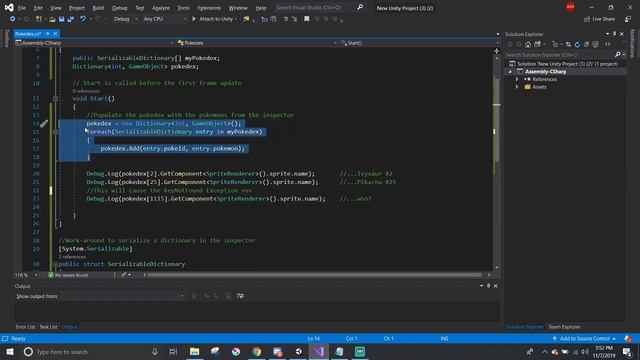The height and width of the screenshot is (360, 640).
Task: Open File Explorer from the taskbar
Action: (x=195, y=351)
